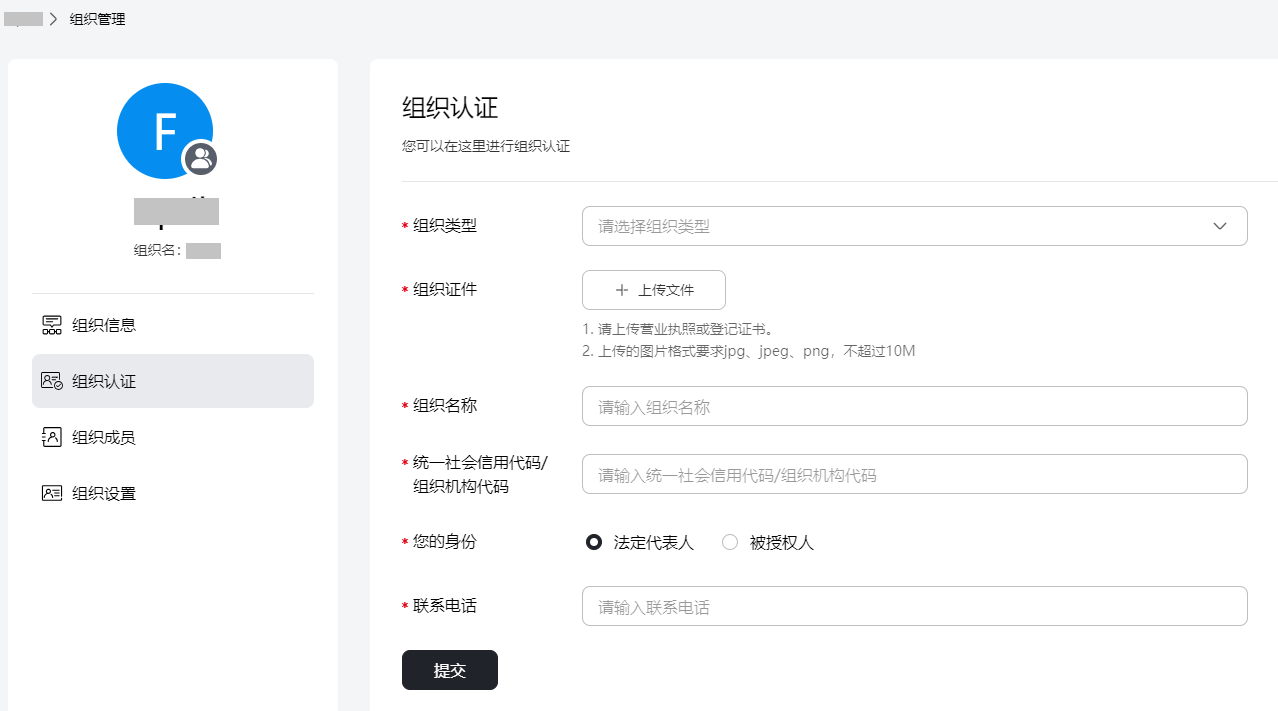Select the 被授权人 radio button

coord(730,542)
